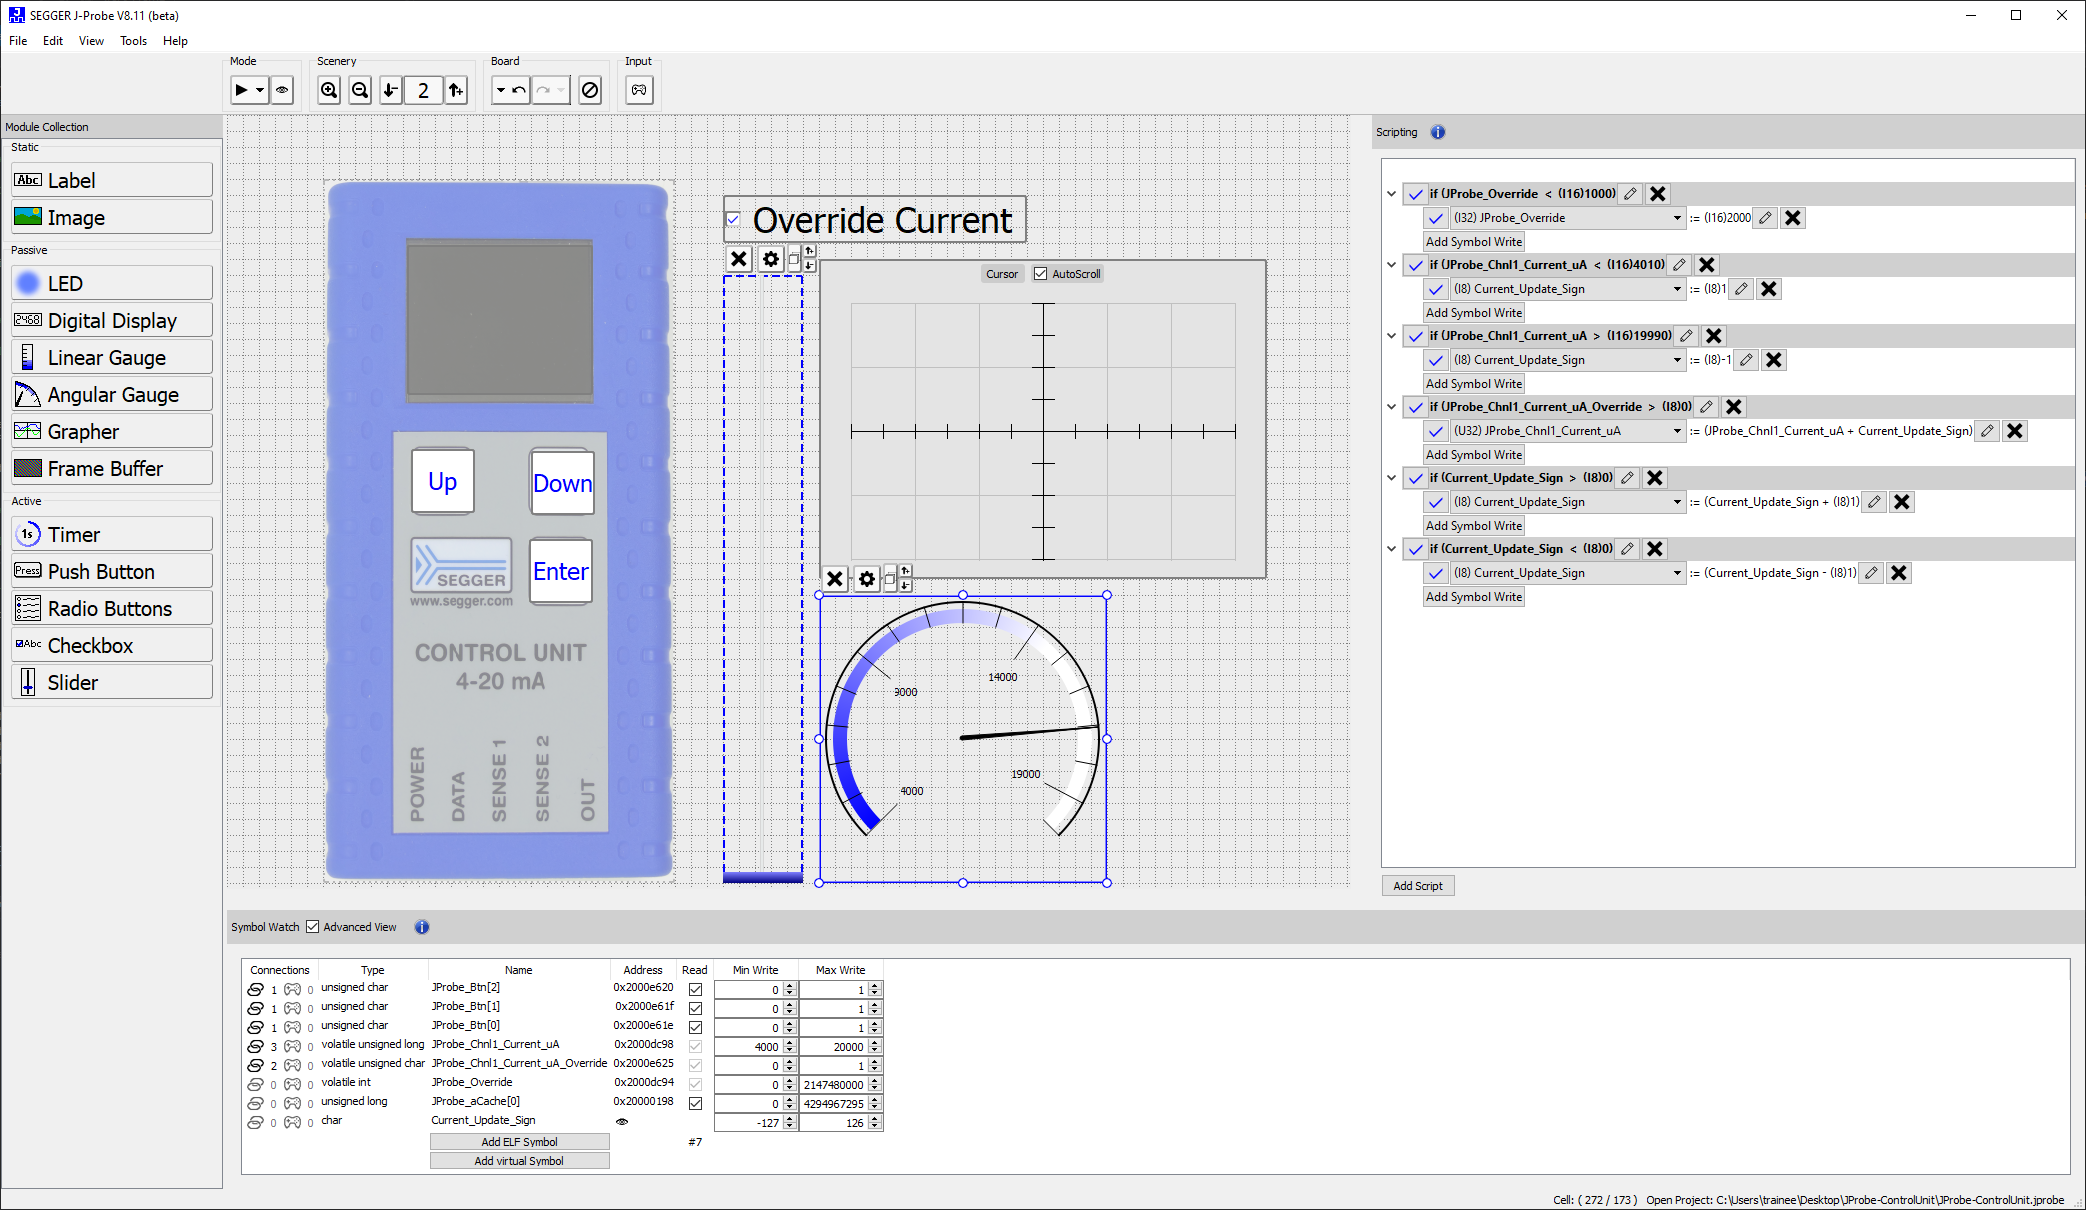Click the gamepad input icon

tap(639, 90)
